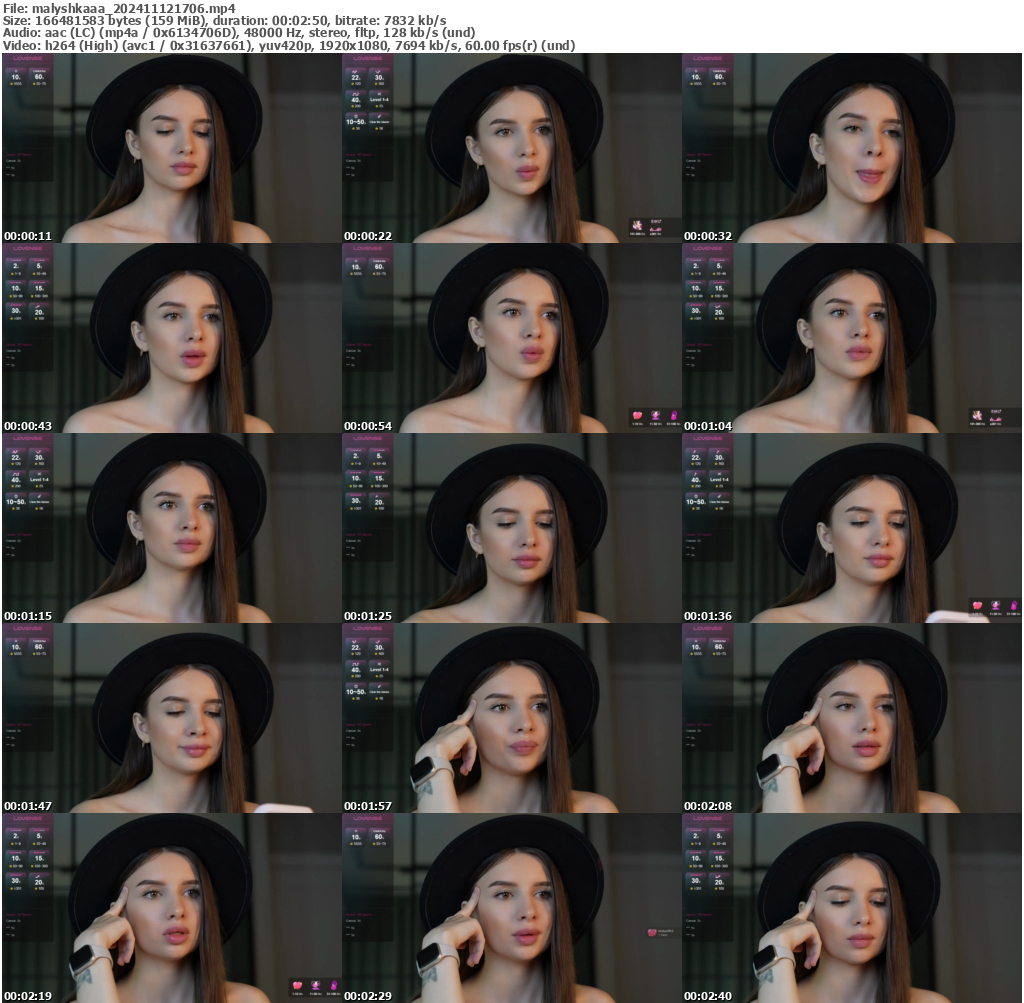Click the 00:00:11 timestamp label
Viewport: 1024px width, 1003px height.
[30, 236]
